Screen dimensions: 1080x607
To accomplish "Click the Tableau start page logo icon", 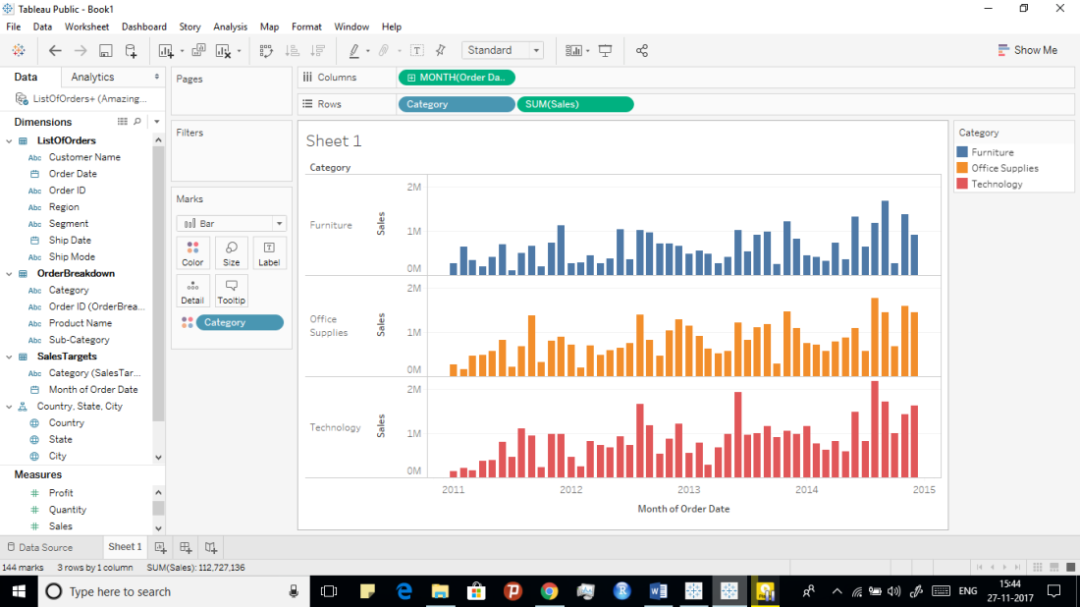I will point(19,50).
